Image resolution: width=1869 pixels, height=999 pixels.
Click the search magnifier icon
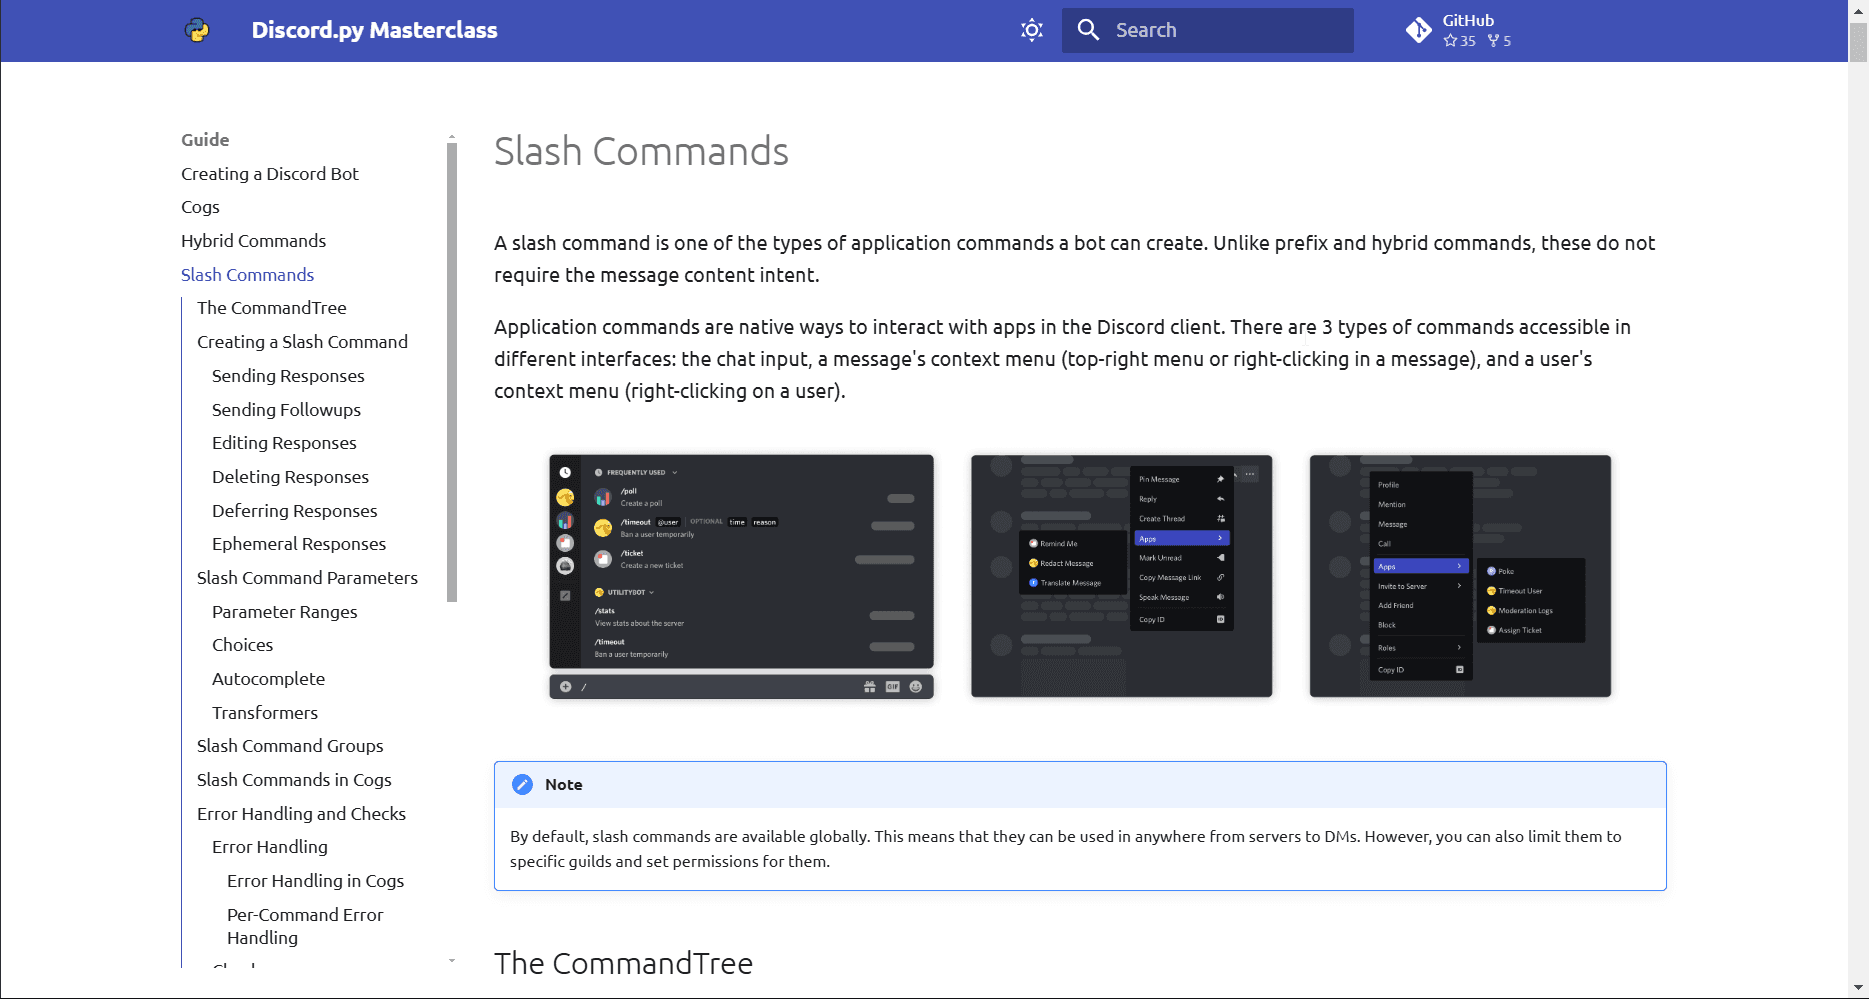(1088, 30)
